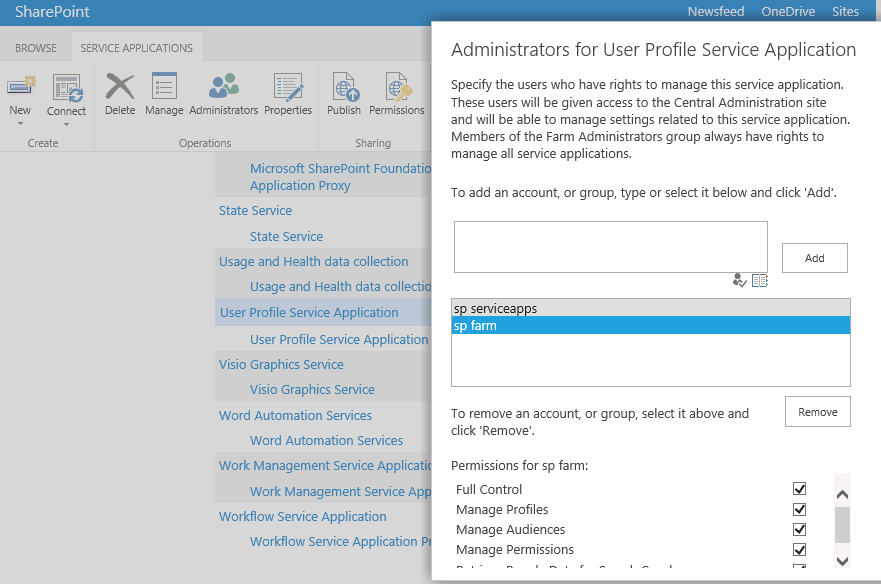Open indented Work Management Service App proxy

point(340,492)
